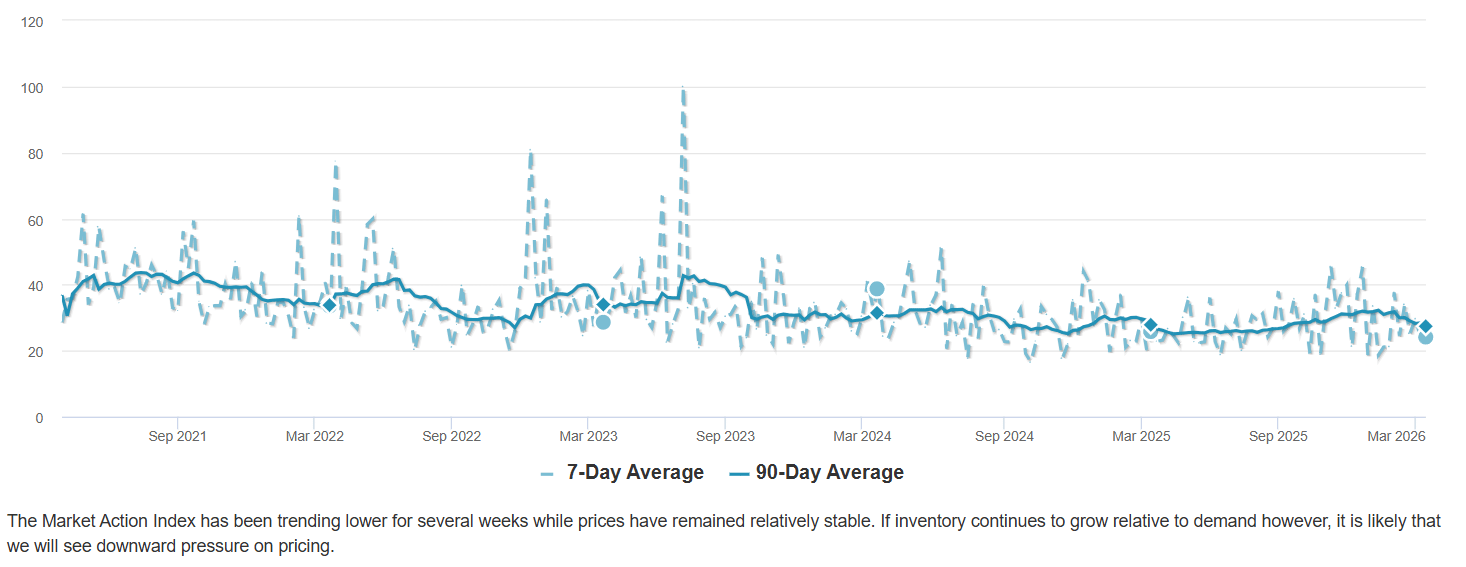This screenshot has height=567, width=1466.
Task: Click the solid line symbol beside 90-Day Average
Action: click(x=739, y=473)
